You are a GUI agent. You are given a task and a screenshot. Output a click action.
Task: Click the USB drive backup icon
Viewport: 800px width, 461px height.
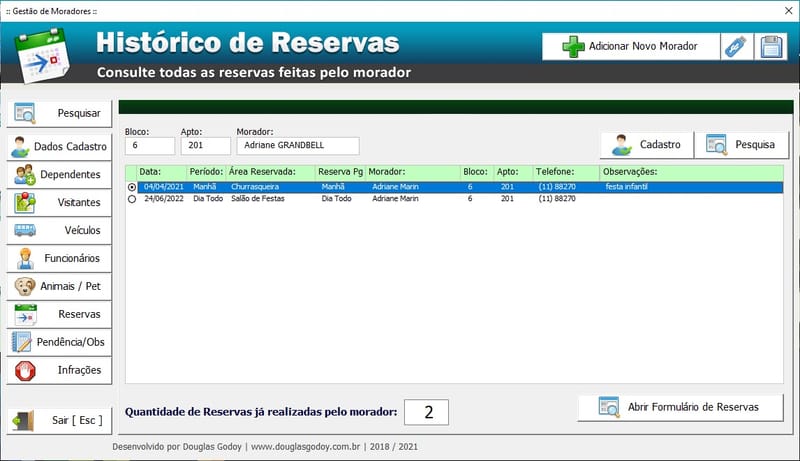(x=735, y=46)
